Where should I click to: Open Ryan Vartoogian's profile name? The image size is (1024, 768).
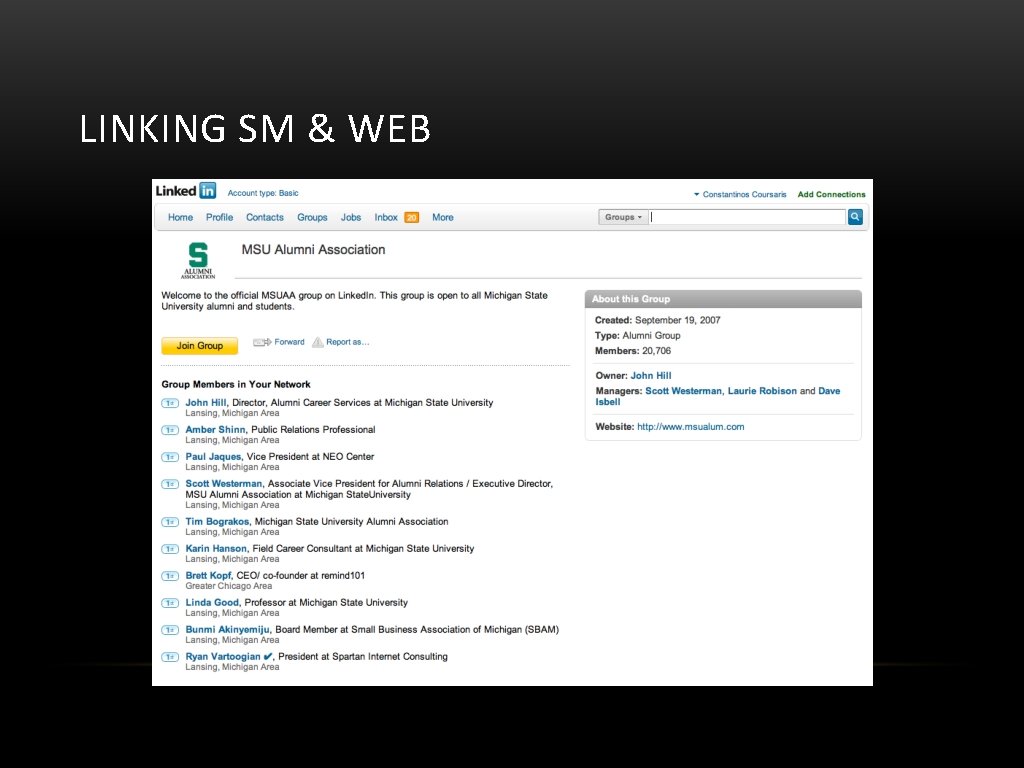click(223, 656)
